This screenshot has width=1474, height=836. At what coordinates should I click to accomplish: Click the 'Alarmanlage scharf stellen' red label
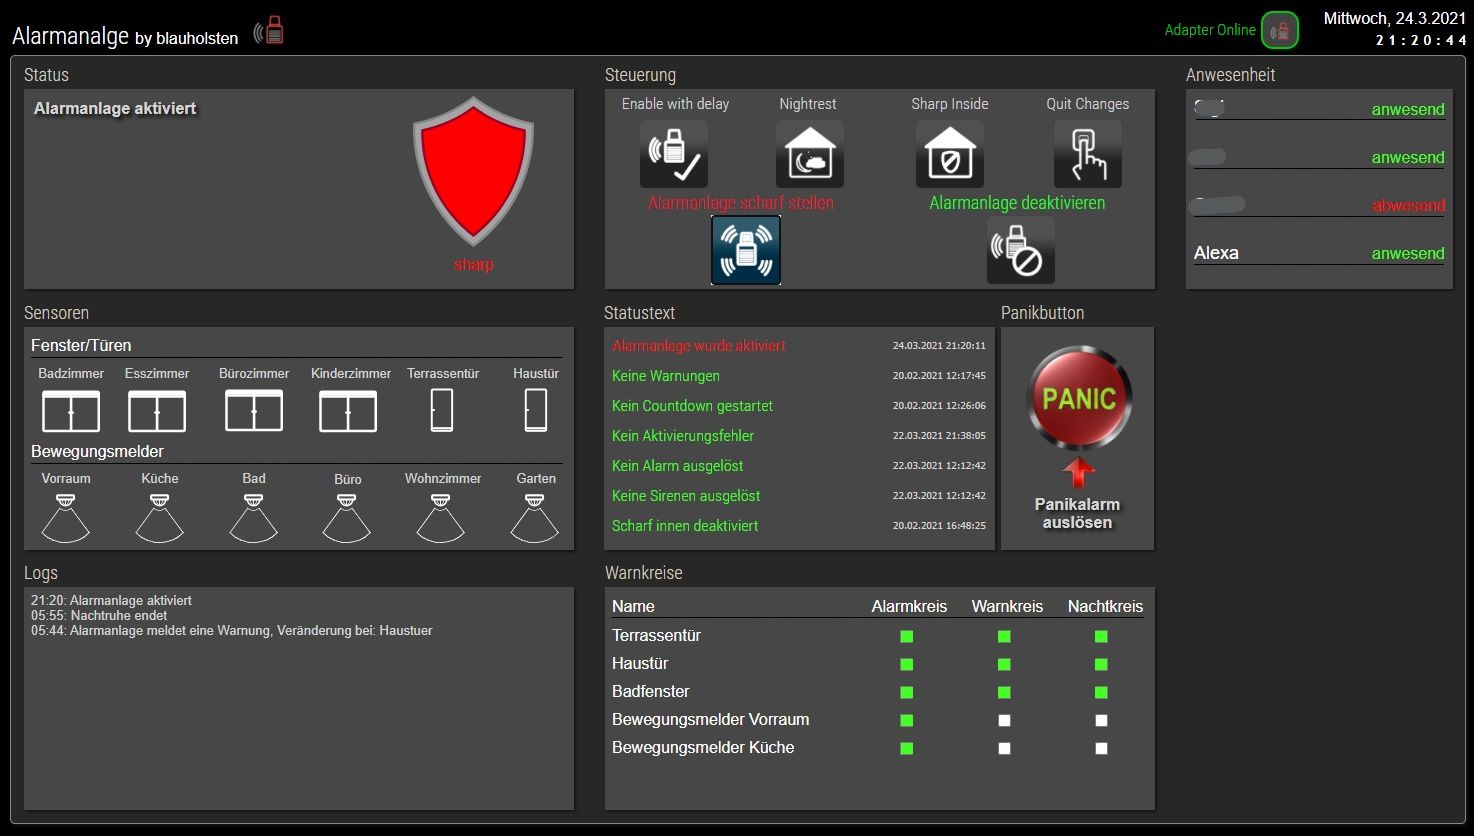coord(741,202)
